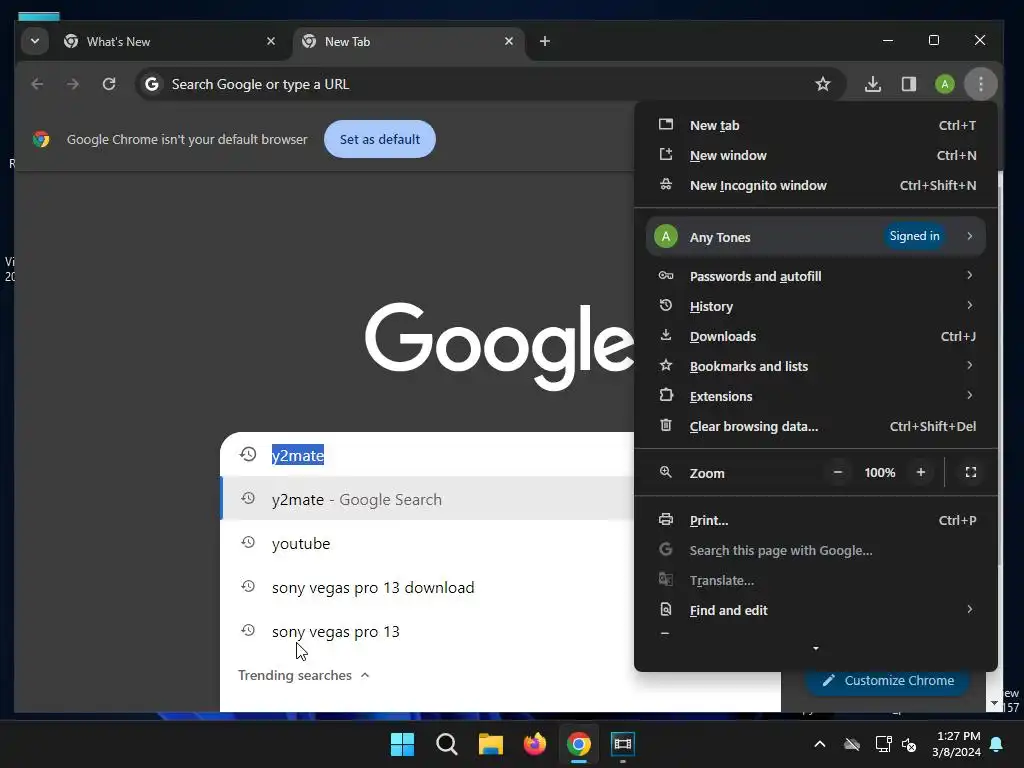Open the Windows Start menu
The image size is (1024, 768).
tap(402, 744)
